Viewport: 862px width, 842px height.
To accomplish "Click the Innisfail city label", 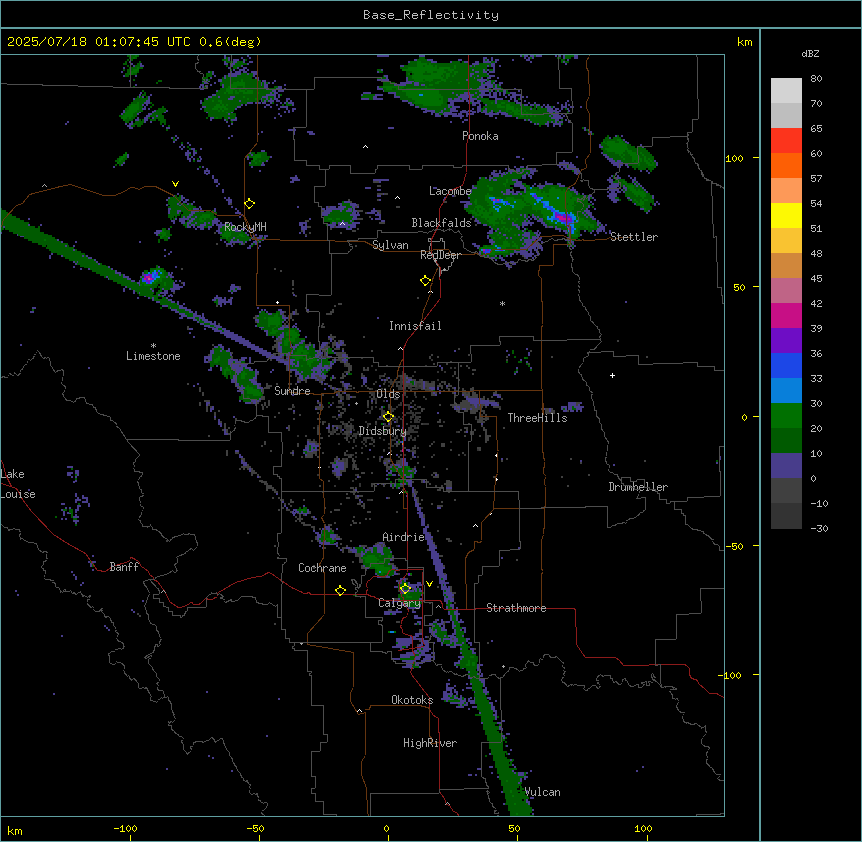I will click(415, 326).
